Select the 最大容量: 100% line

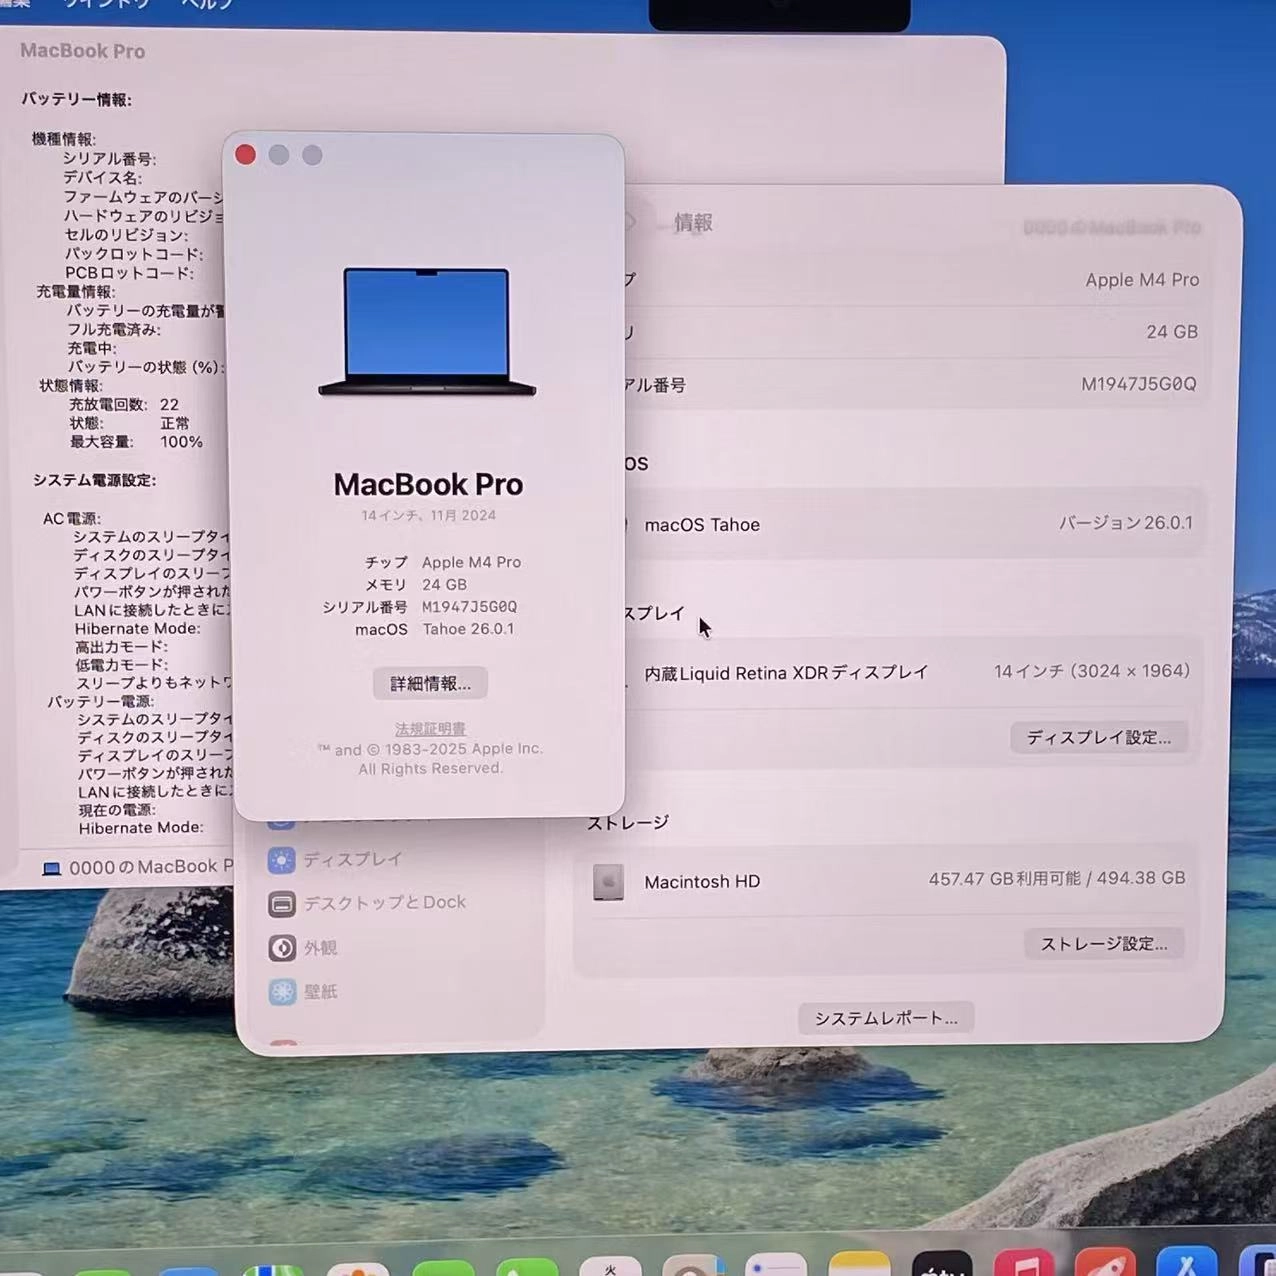click(x=136, y=442)
